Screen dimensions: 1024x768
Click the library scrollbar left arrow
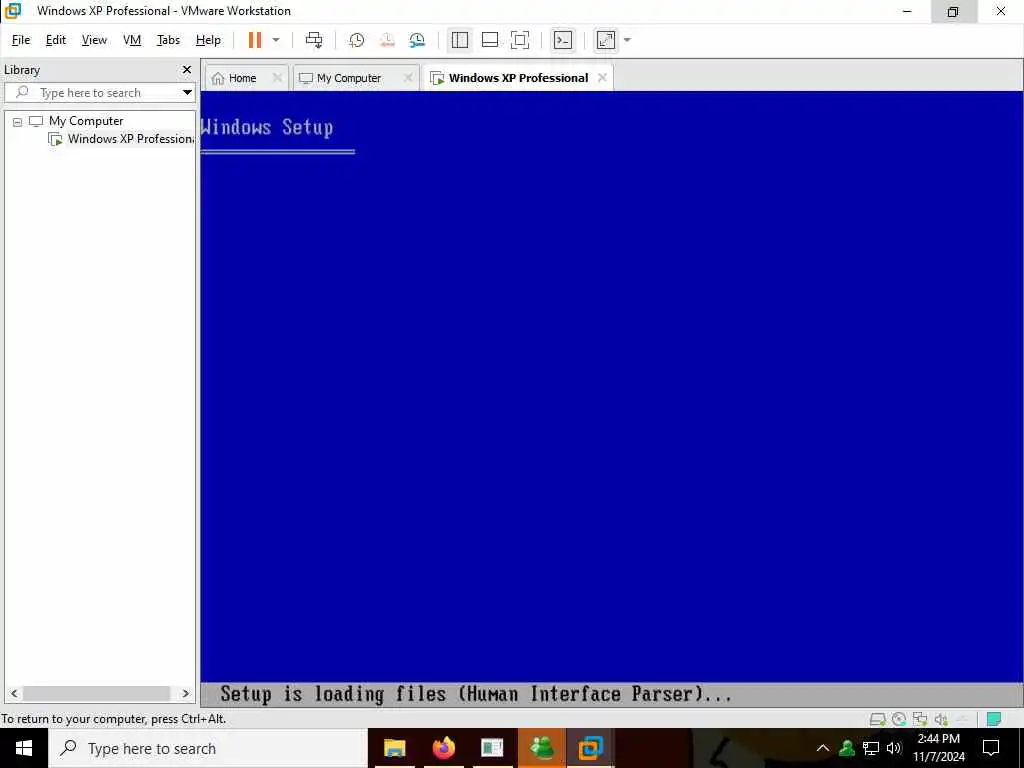(14, 694)
